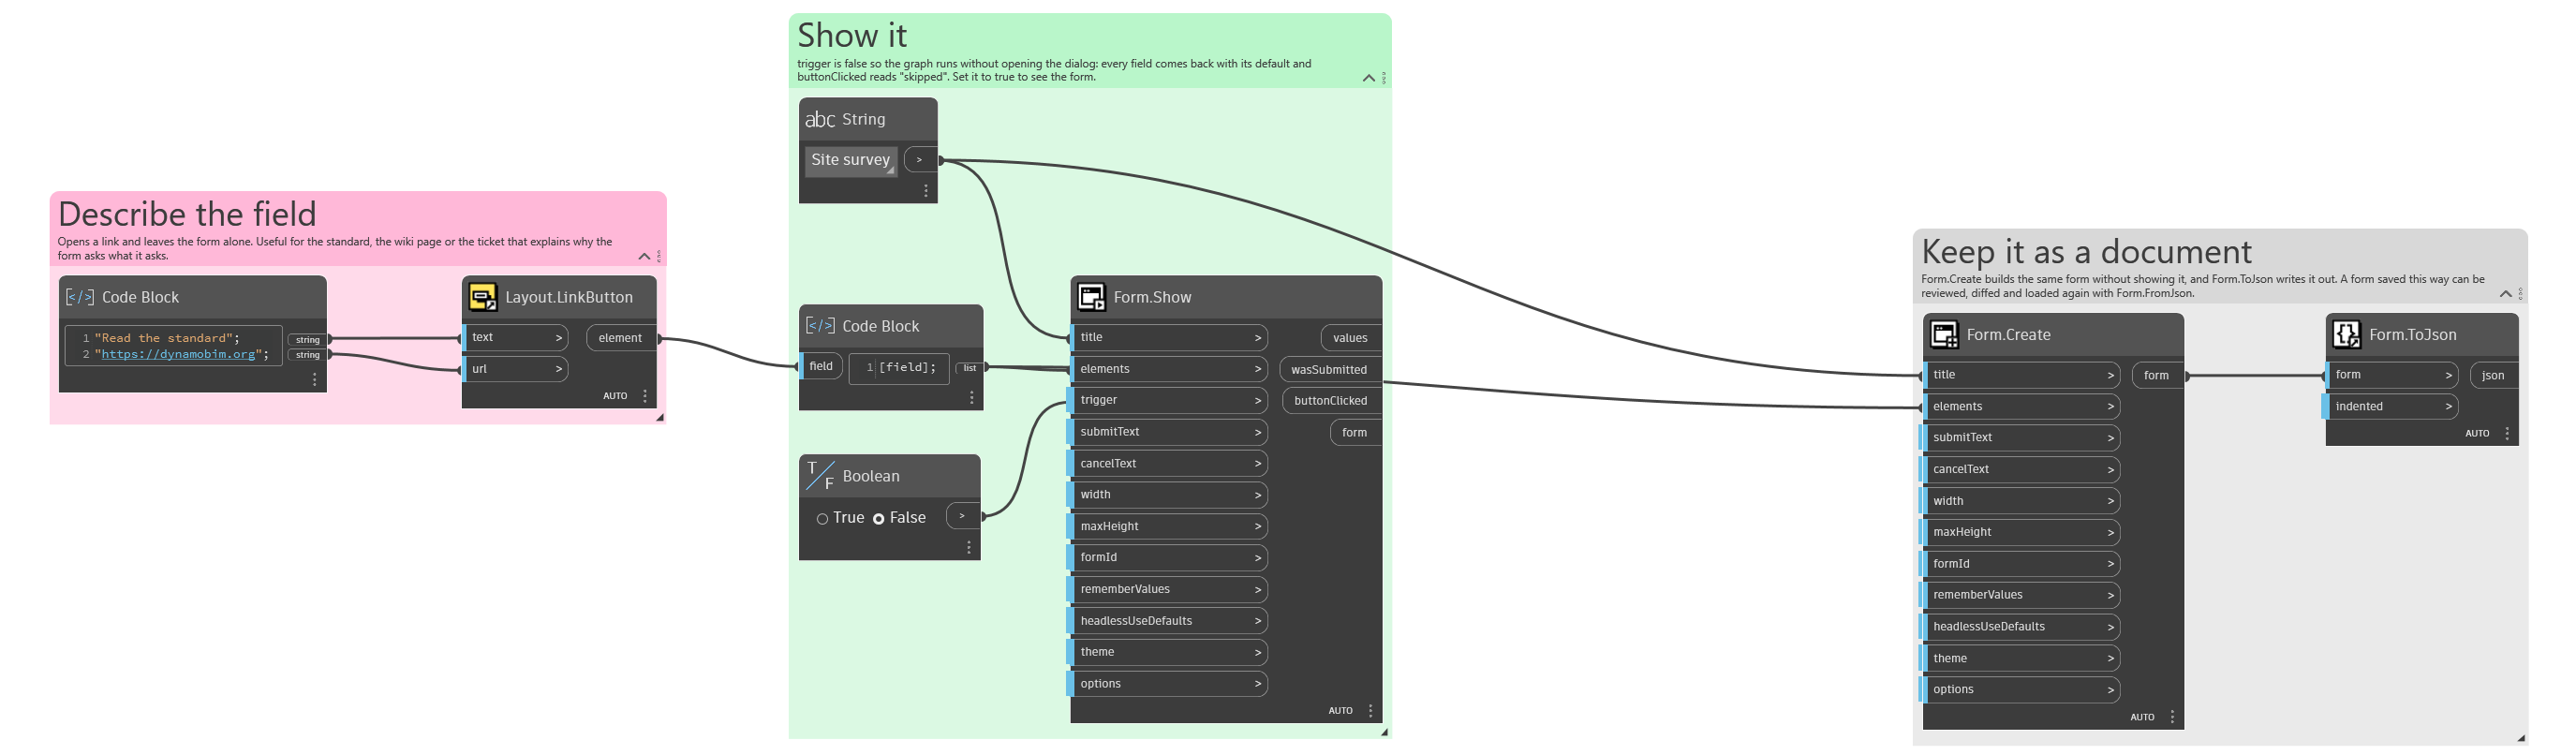Viewport: 2576px width, 755px height.
Task: Click the Boolean node T/F icon
Action: click(x=821, y=476)
